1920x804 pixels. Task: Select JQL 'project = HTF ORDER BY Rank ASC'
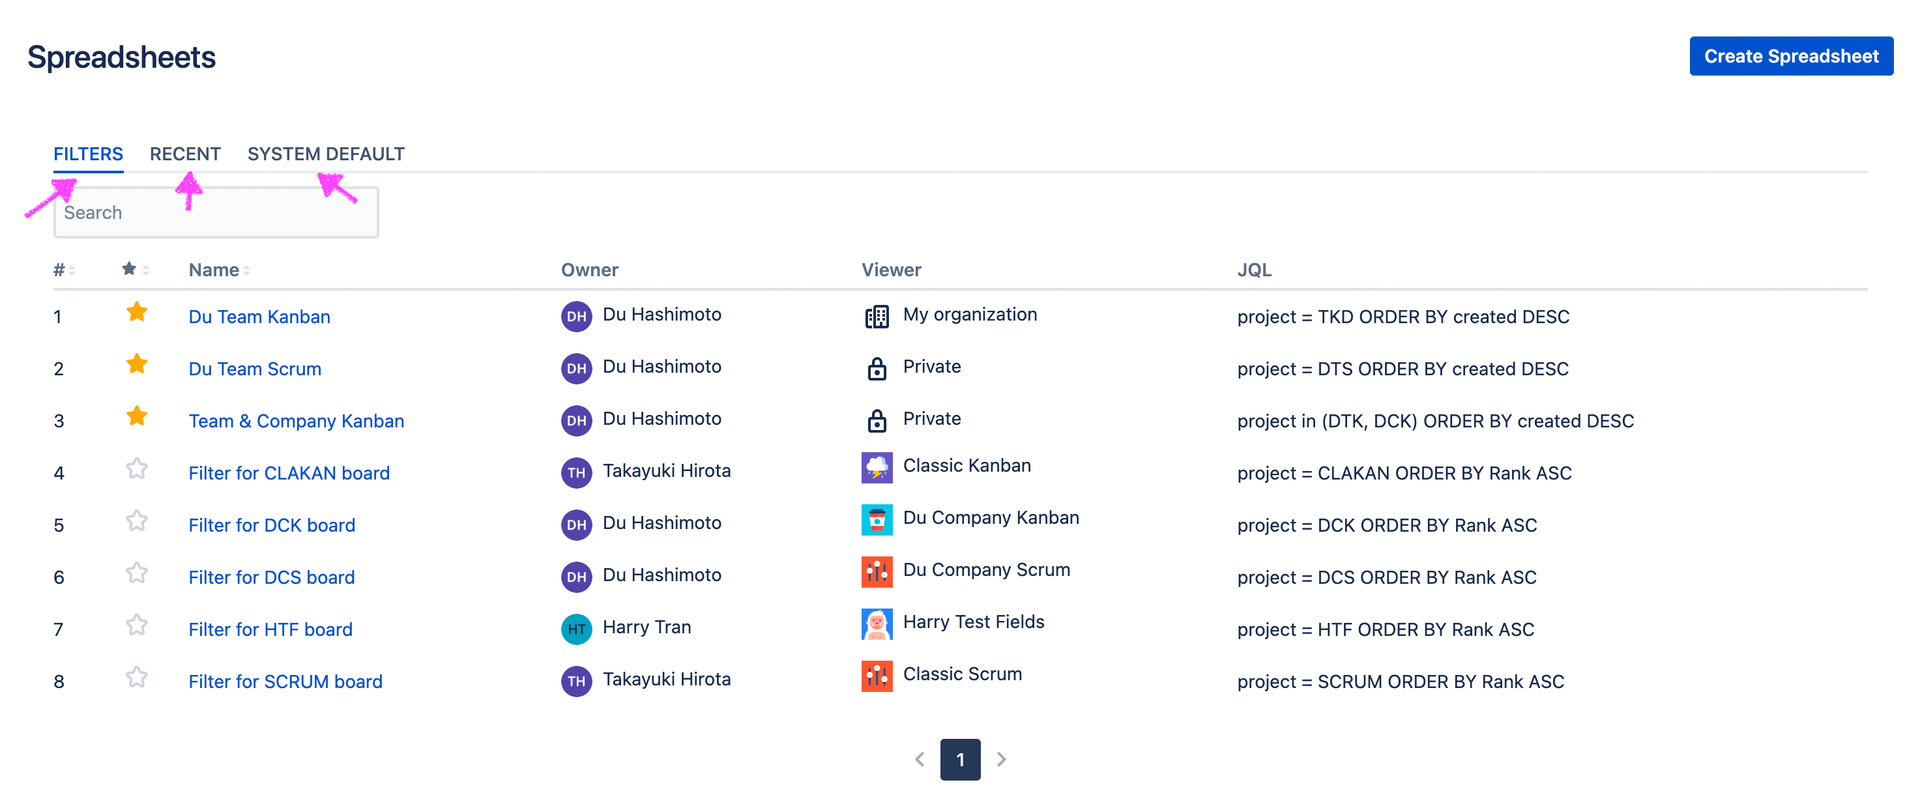coord(1386,629)
